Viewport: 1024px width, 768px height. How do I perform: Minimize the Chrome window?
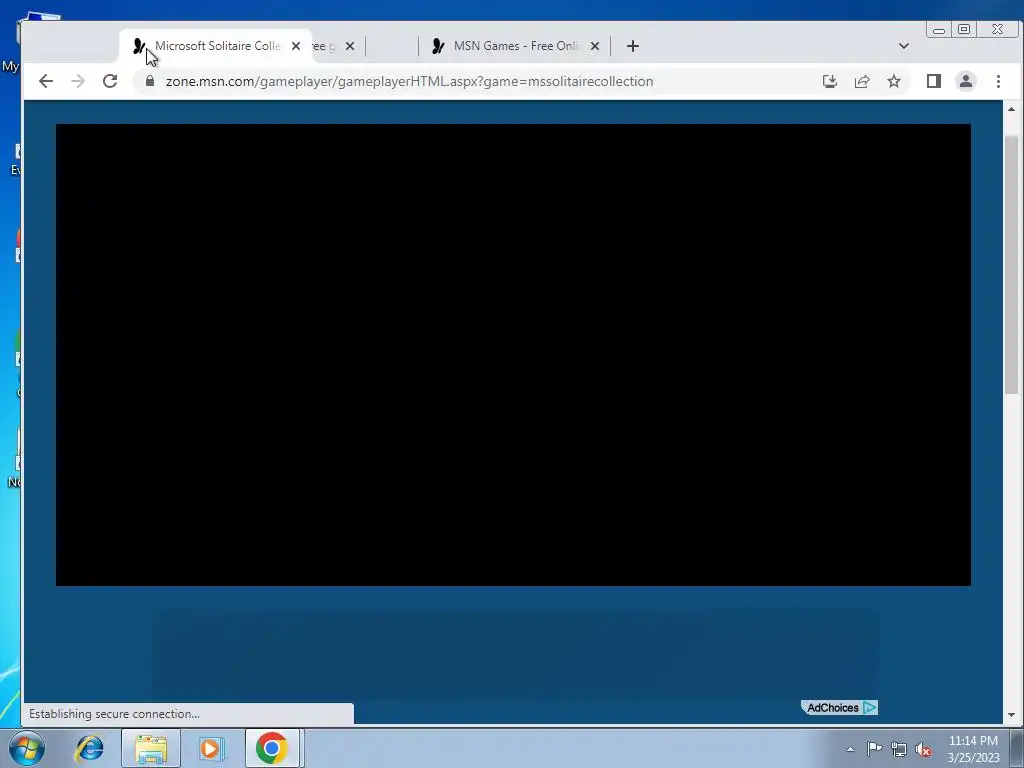click(939, 30)
